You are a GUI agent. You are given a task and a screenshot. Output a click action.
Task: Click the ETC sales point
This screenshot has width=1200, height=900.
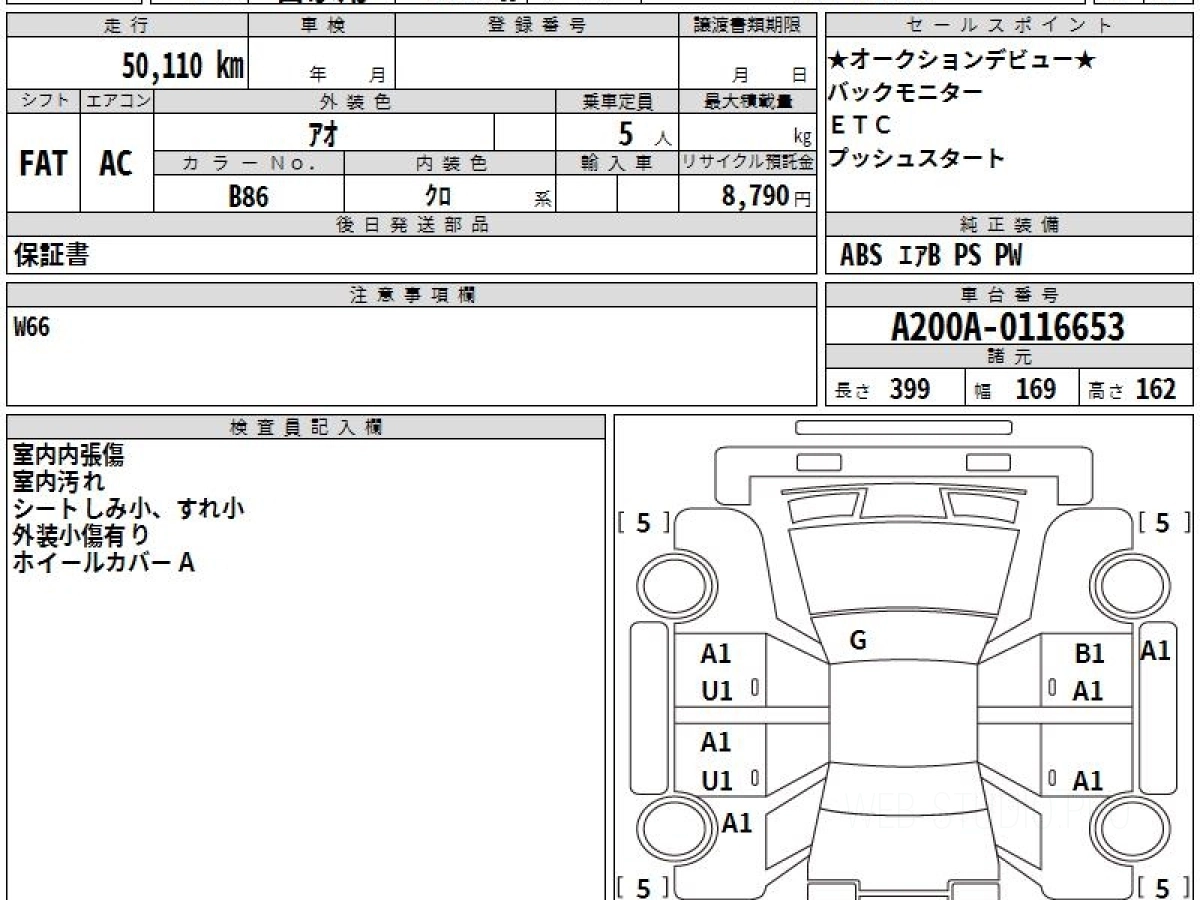point(860,126)
